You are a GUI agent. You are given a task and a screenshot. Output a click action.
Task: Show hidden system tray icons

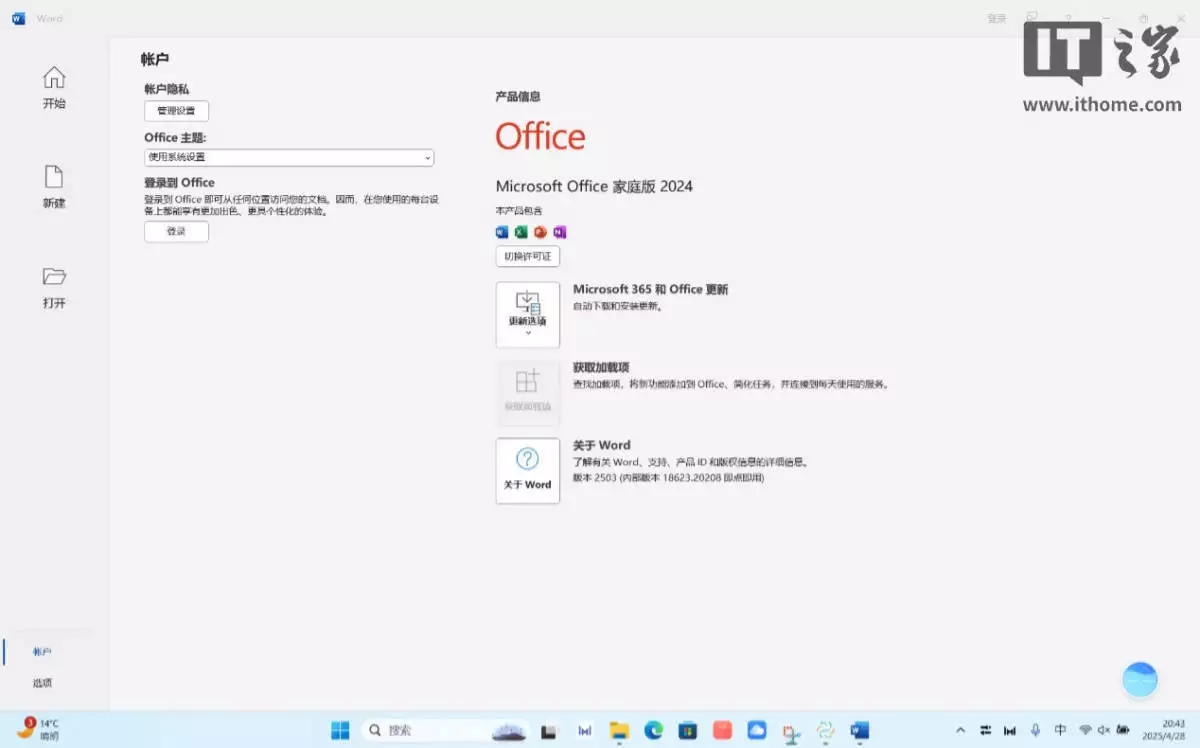[961, 730]
